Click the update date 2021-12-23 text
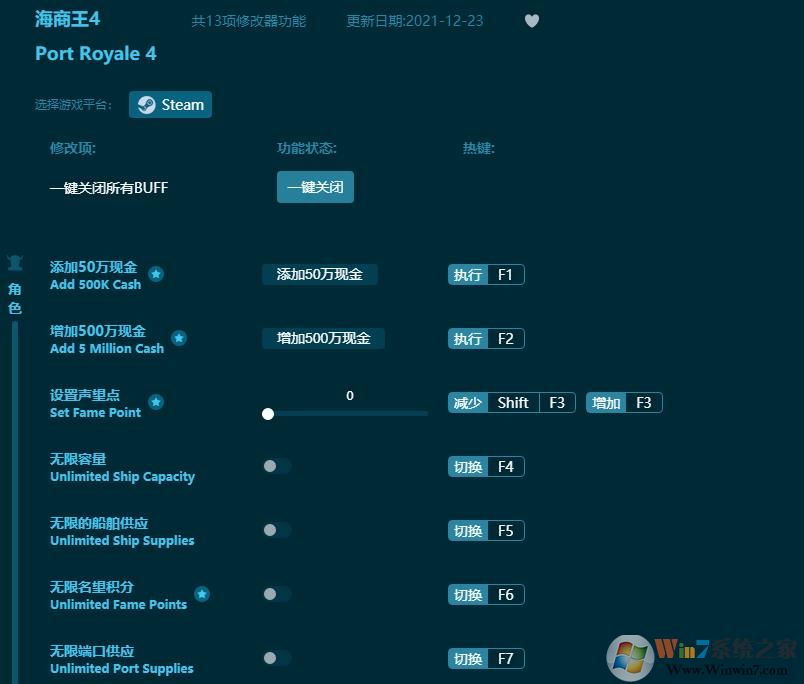This screenshot has width=804, height=684. pos(414,21)
